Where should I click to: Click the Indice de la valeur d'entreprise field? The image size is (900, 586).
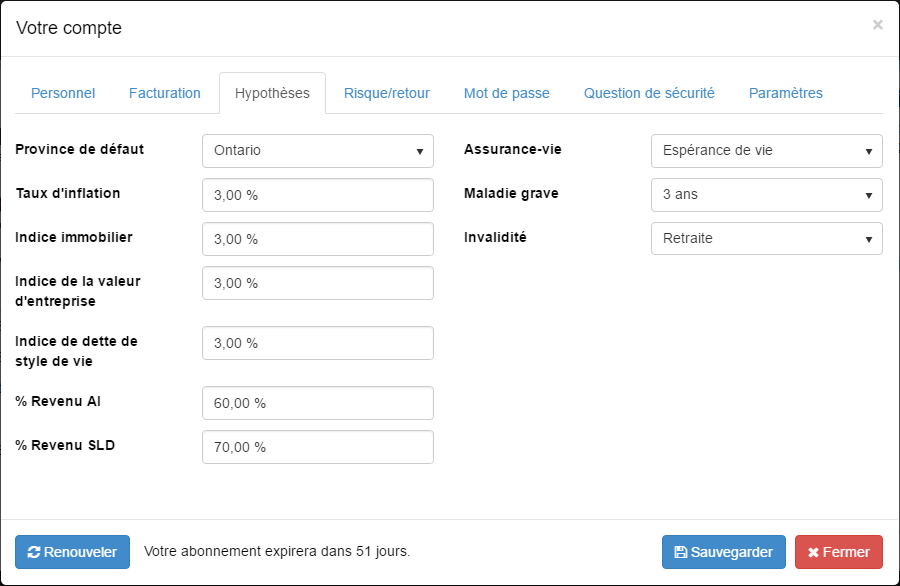click(x=318, y=283)
